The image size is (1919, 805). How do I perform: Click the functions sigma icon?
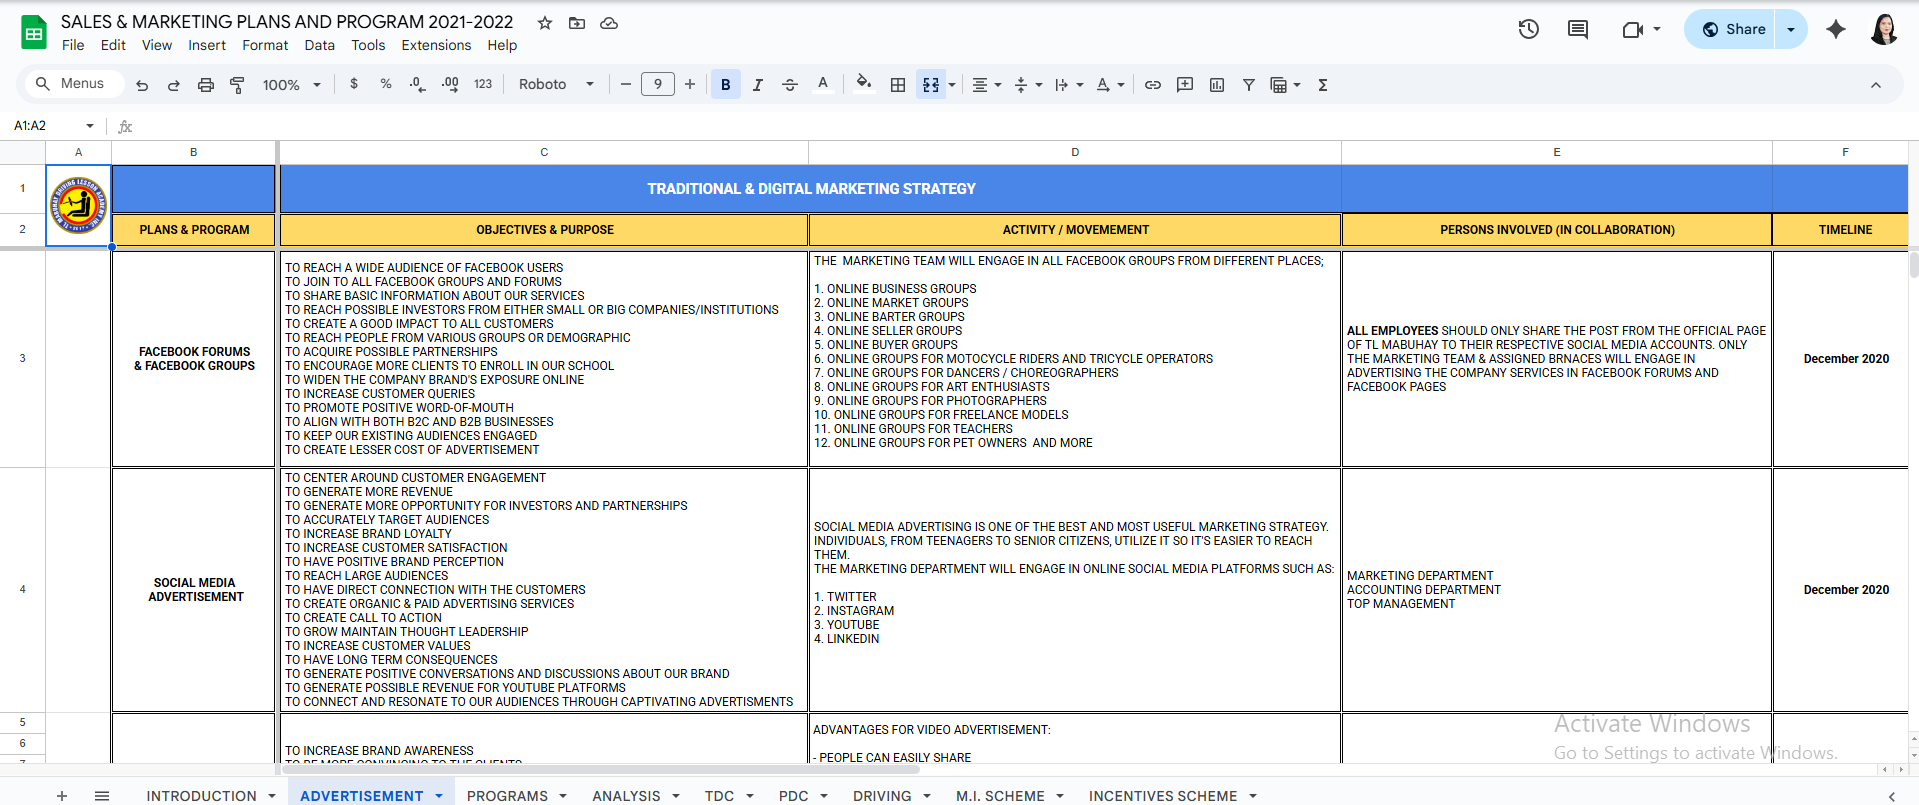[1322, 85]
